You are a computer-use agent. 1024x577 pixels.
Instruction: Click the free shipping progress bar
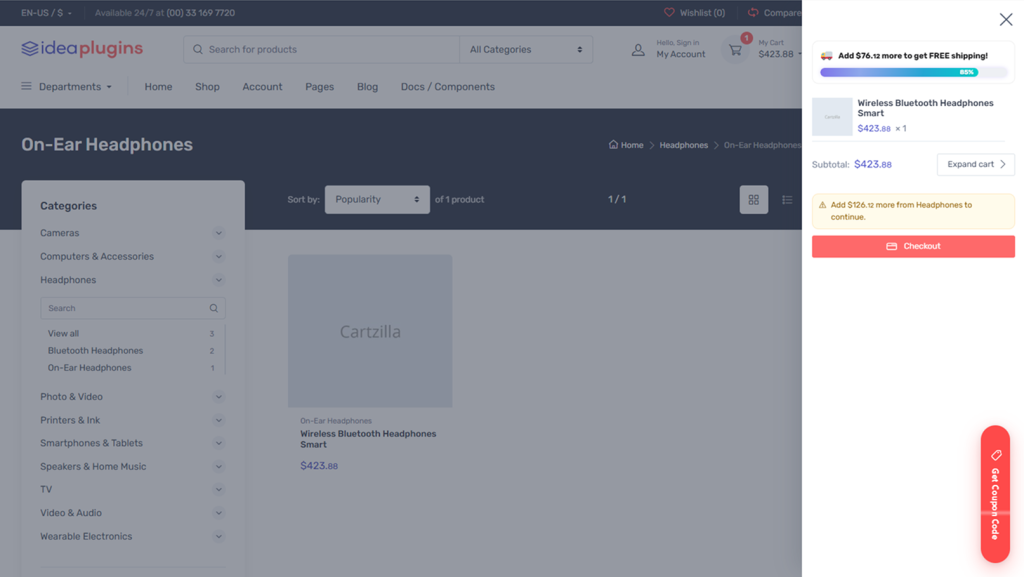click(x=913, y=72)
